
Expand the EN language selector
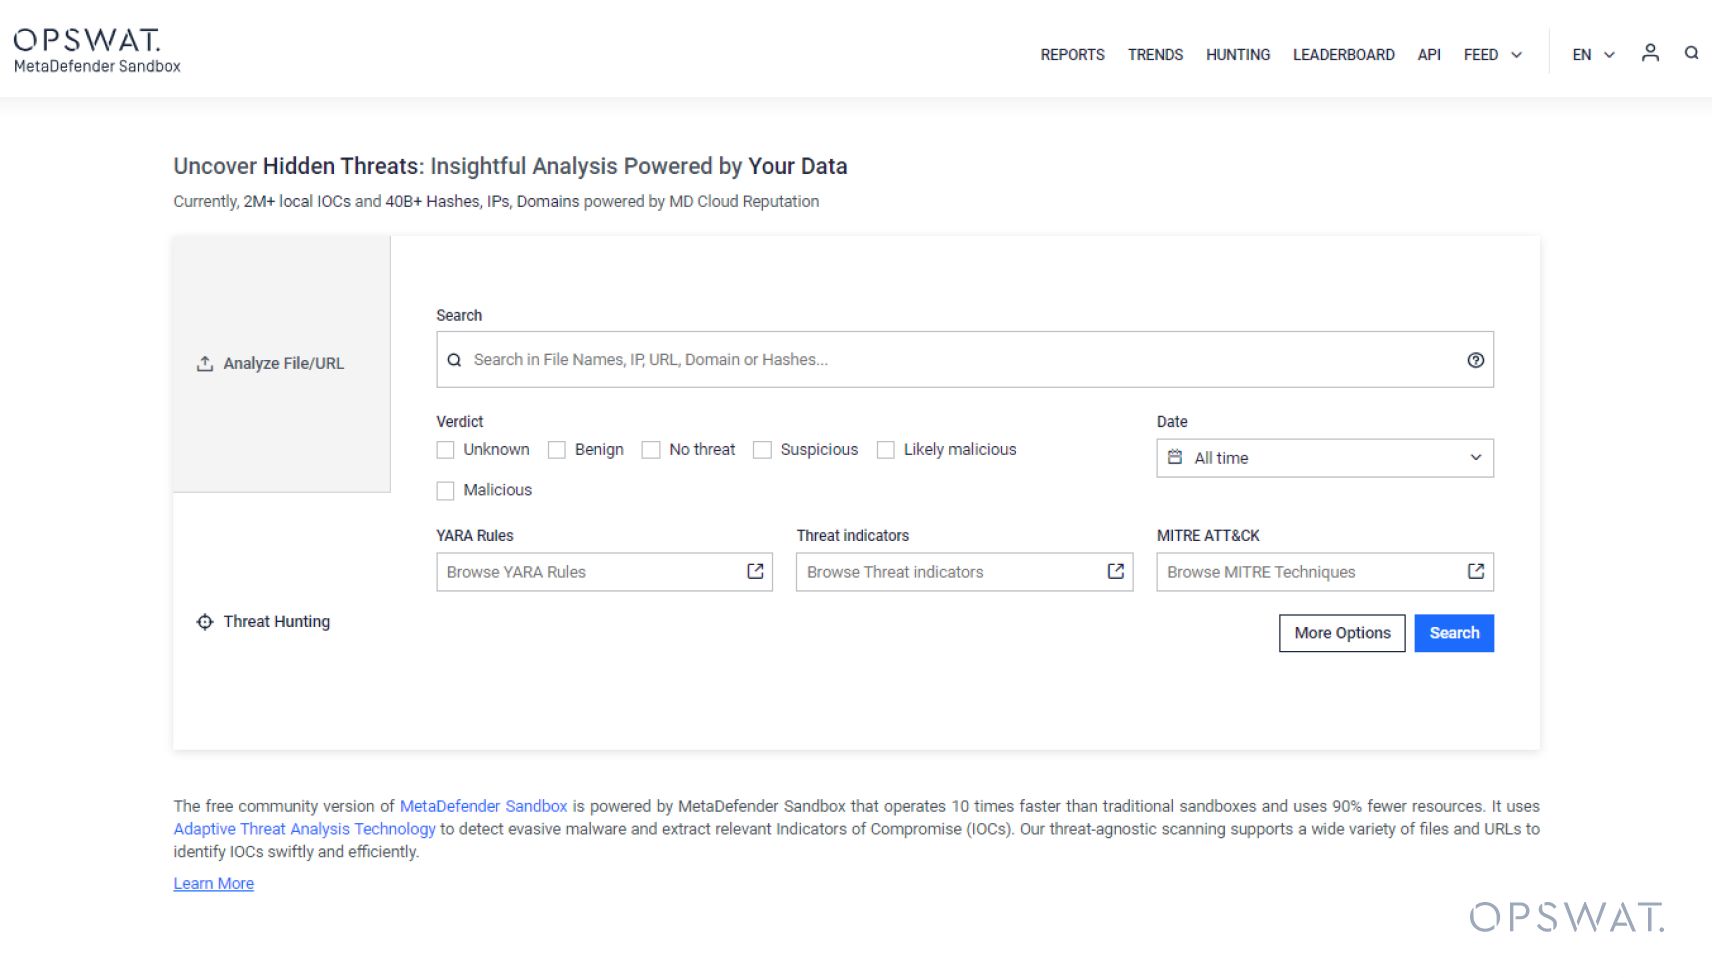[1593, 55]
